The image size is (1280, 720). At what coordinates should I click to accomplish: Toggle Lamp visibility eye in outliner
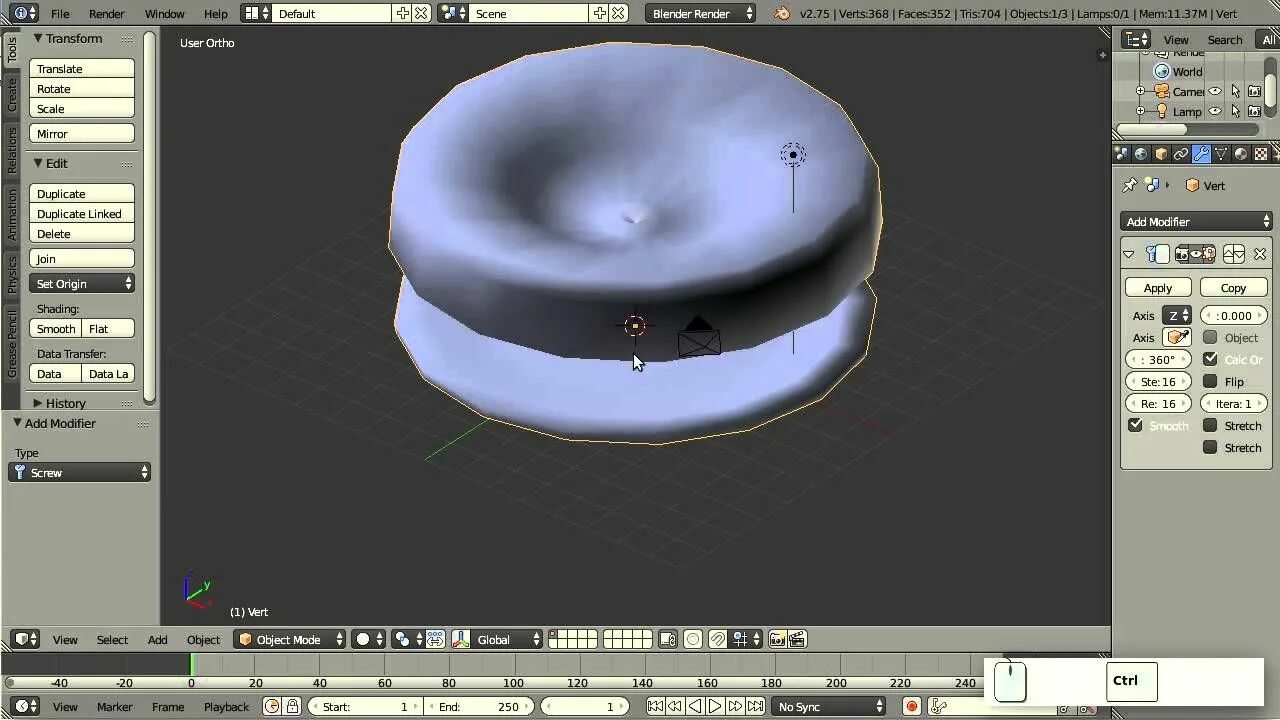(x=1215, y=112)
